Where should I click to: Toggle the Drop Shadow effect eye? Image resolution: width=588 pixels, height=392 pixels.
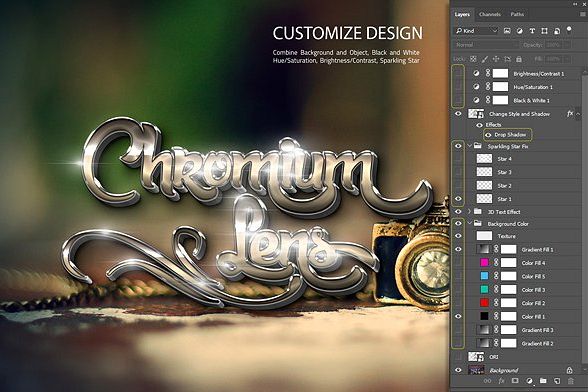tap(488, 135)
